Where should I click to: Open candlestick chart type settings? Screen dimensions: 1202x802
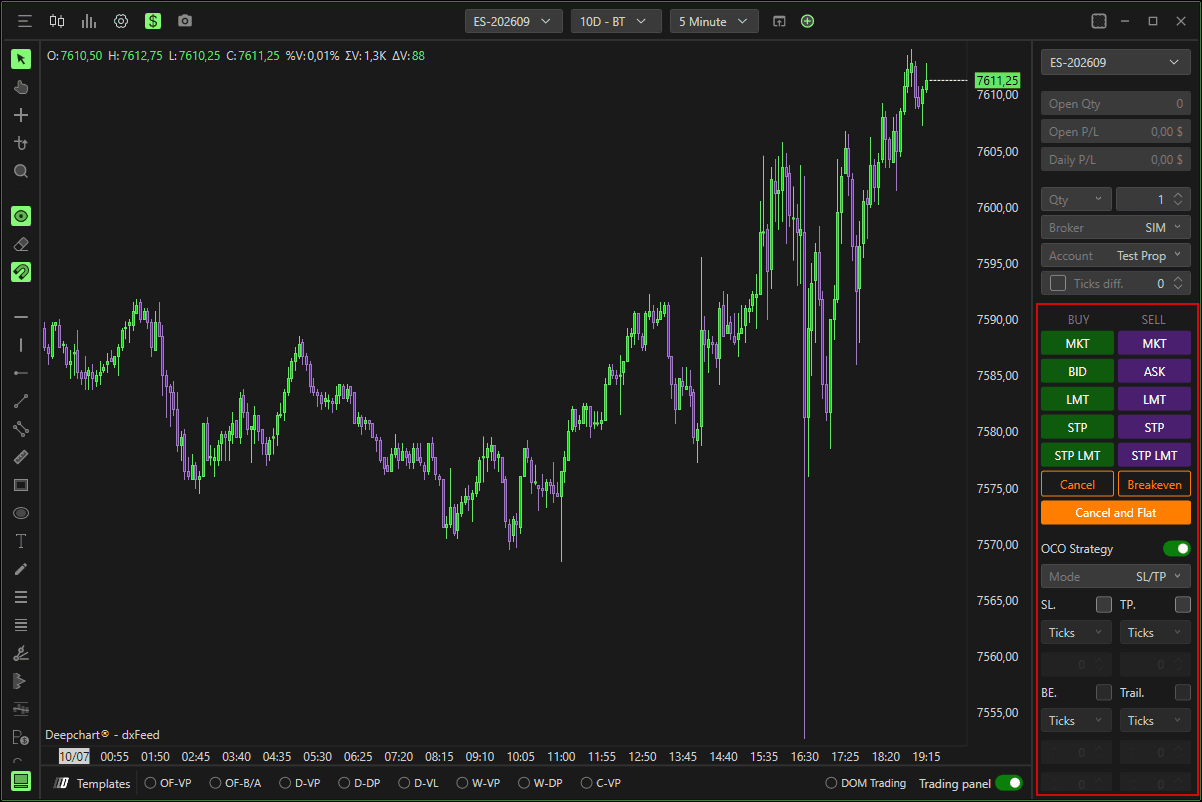click(57, 21)
